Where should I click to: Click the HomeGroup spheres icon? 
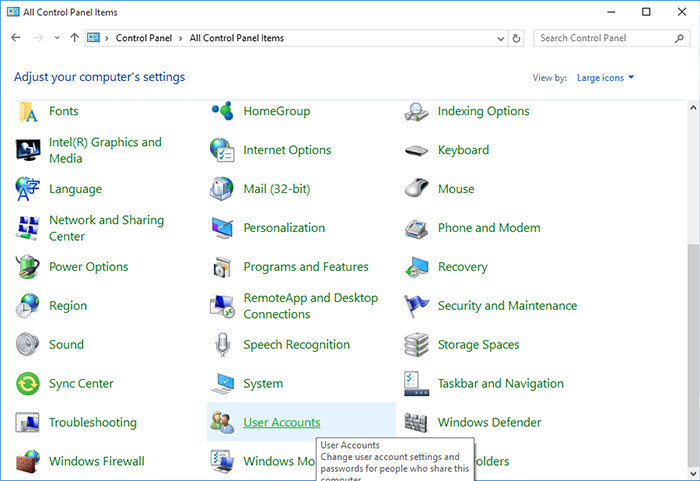pos(222,111)
